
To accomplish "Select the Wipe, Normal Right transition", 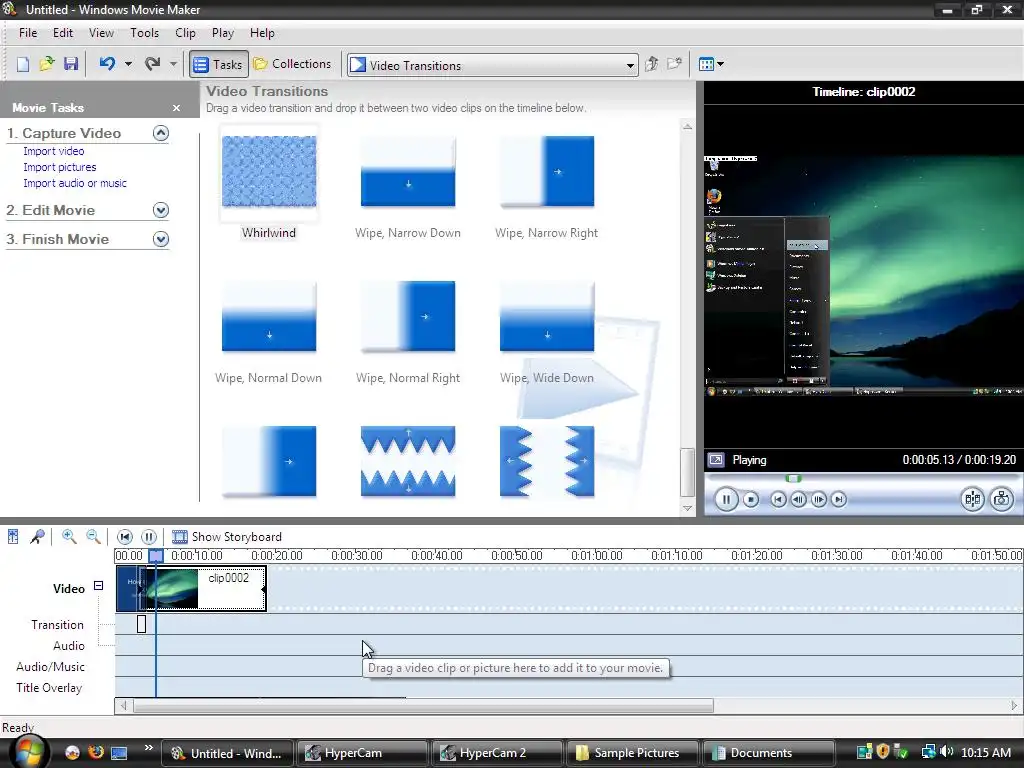I will [408, 317].
